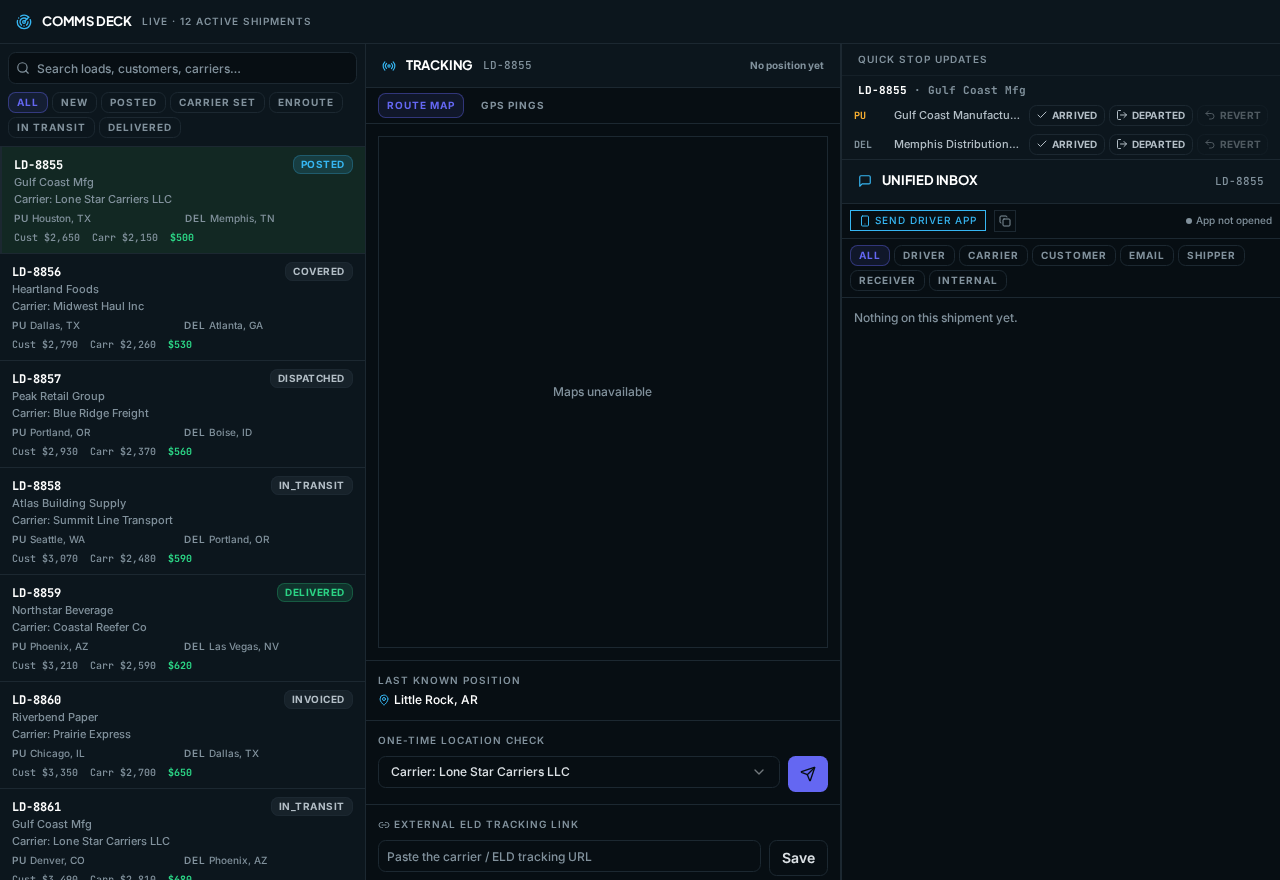Send the one-time location check
This screenshot has height=880, width=1280.
click(808, 774)
